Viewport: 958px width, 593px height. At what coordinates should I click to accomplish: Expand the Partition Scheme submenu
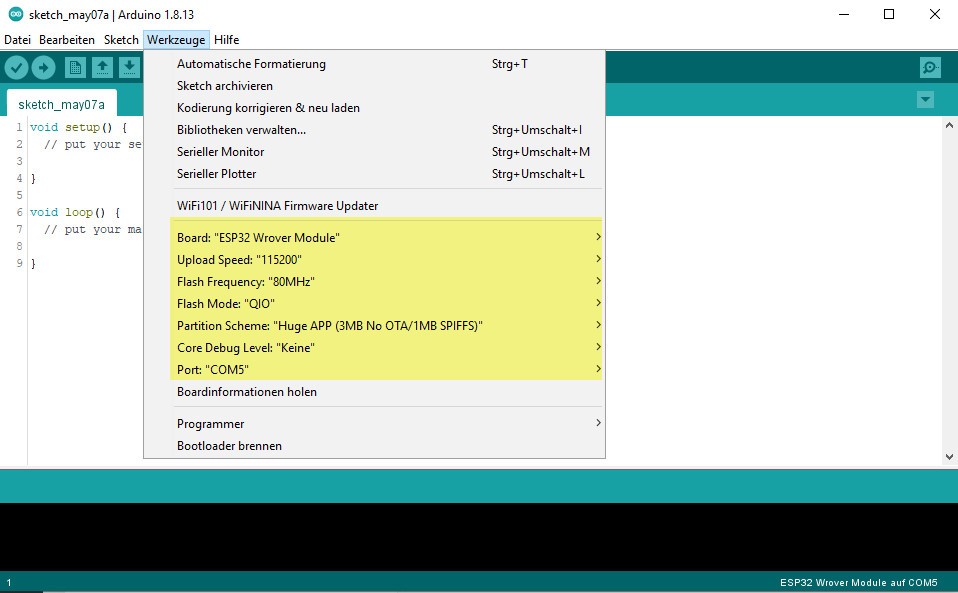click(x=388, y=326)
